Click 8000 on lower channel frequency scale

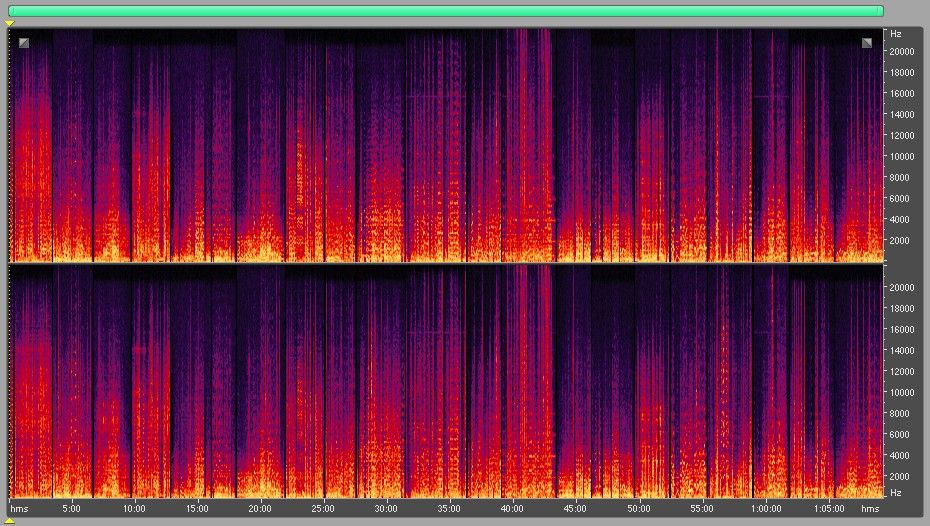(x=899, y=413)
